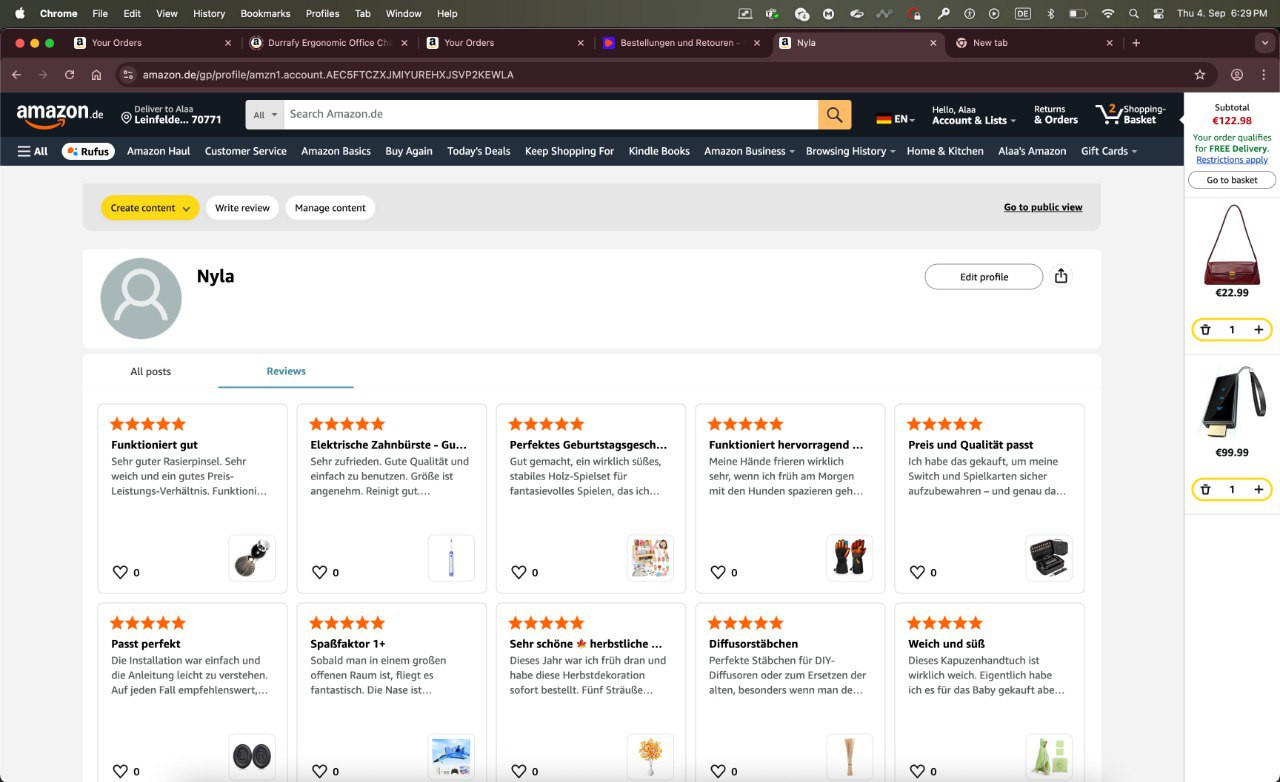The image size is (1280, 782).
Task: Switch to the Bestellungen und Retouren tab
Action: click(679, 43)
